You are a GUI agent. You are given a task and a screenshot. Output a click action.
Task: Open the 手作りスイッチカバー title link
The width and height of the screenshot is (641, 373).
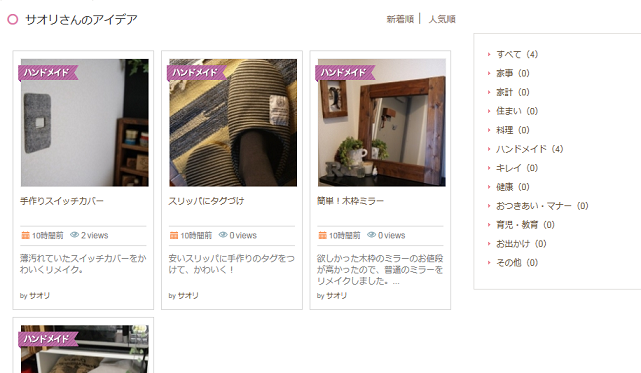(62, 201)
